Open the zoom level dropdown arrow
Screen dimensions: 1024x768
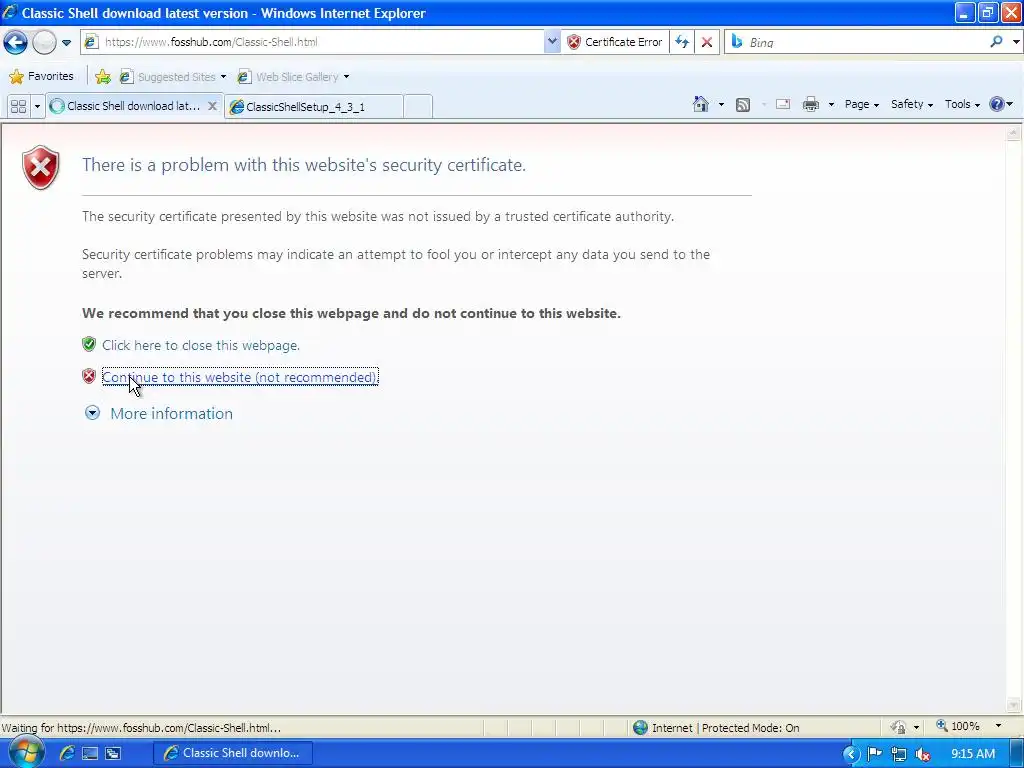pyautogui.click(x=998, y=726)
